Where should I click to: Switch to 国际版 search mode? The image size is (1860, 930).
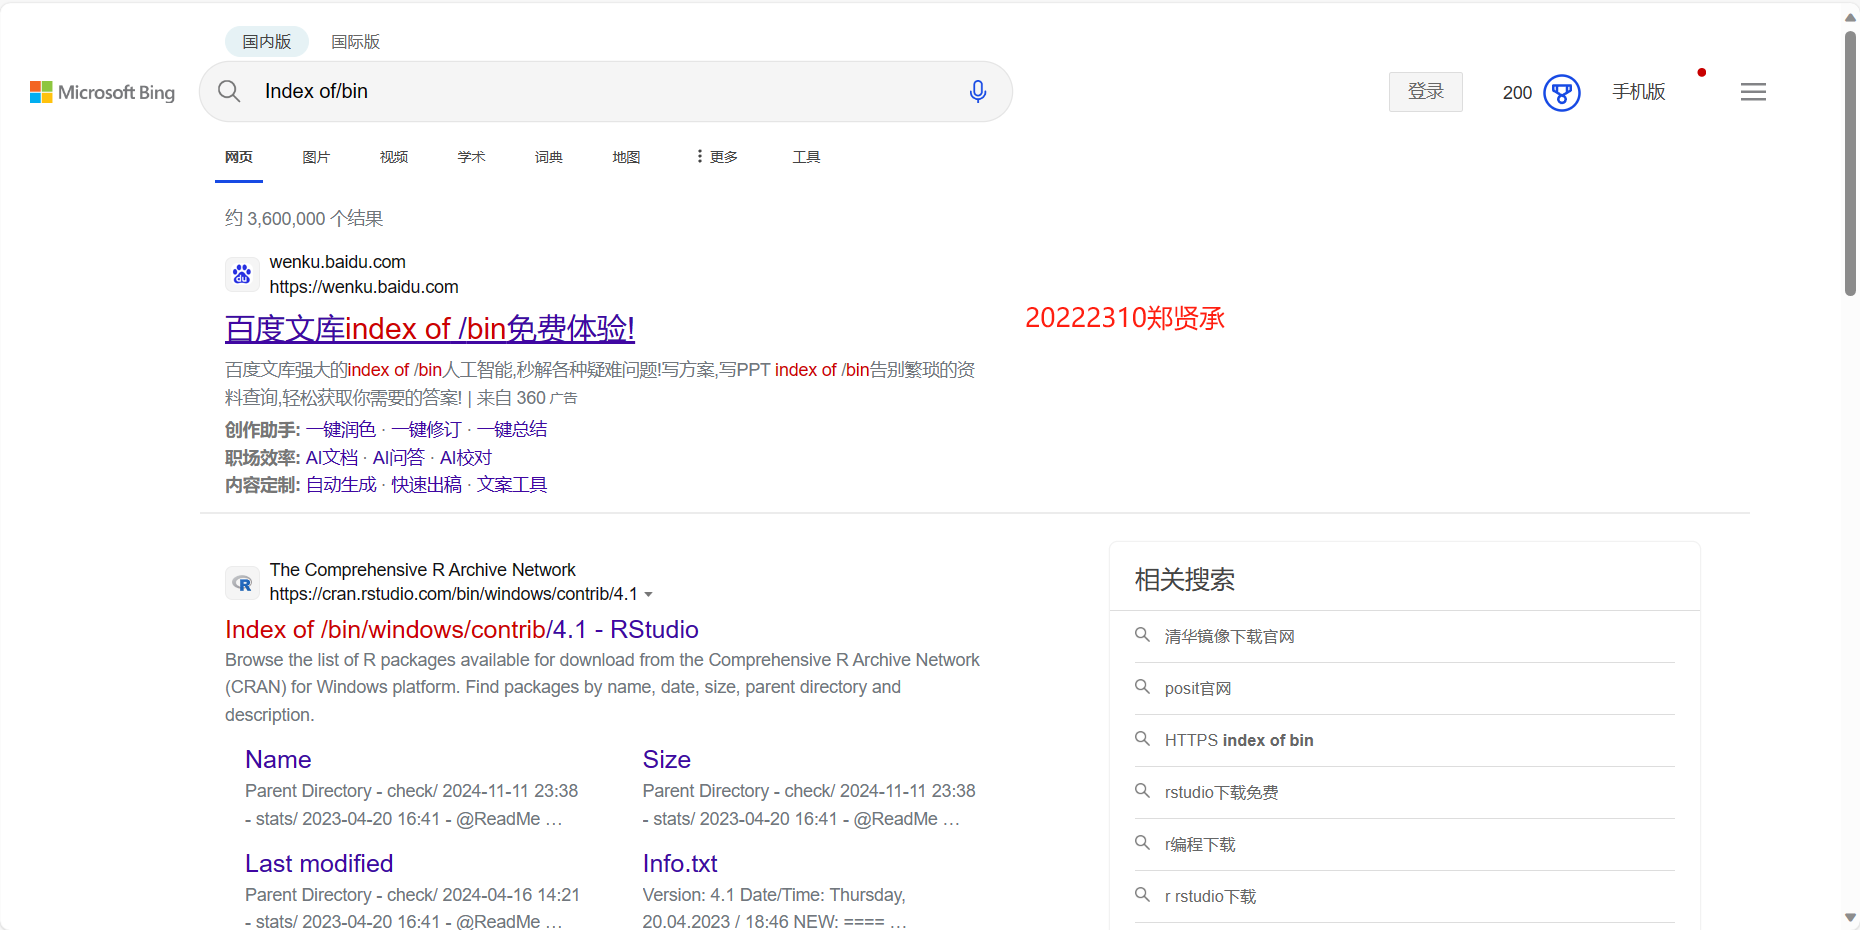pos(356,42)
